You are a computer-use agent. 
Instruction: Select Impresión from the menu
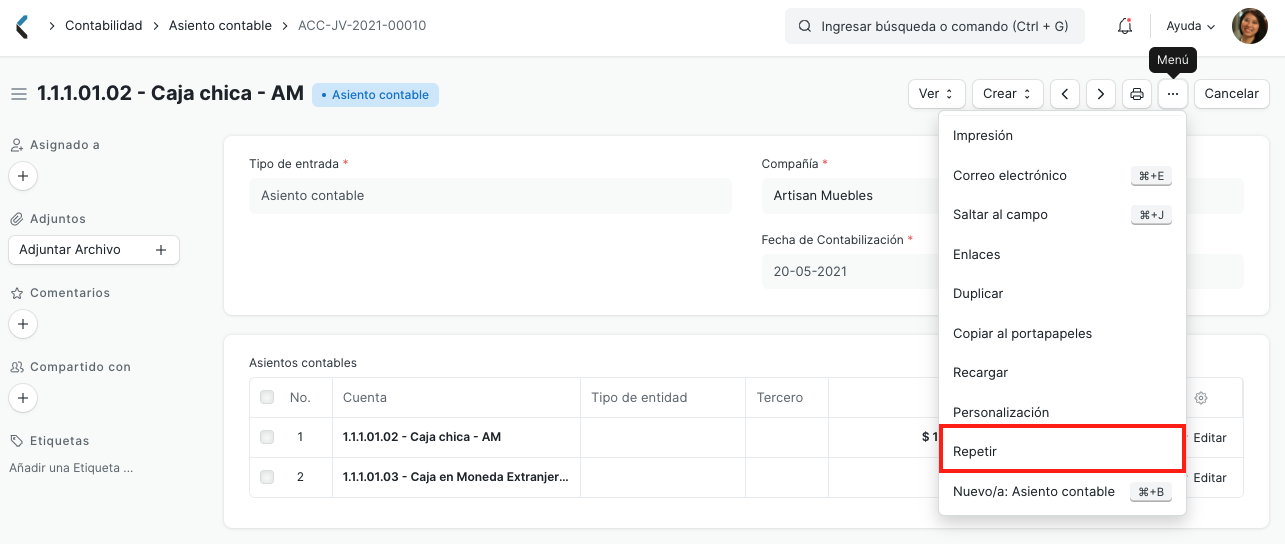tap(1062, 136)
